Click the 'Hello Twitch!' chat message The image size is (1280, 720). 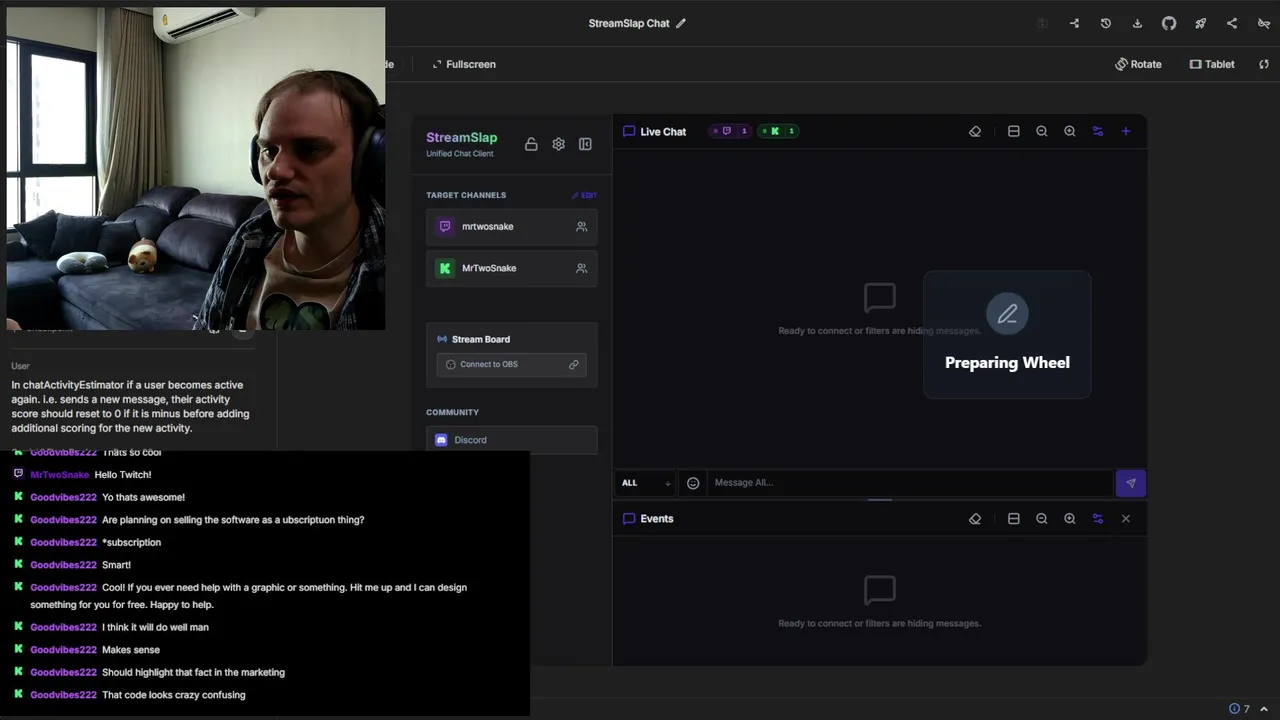[123, 475]
